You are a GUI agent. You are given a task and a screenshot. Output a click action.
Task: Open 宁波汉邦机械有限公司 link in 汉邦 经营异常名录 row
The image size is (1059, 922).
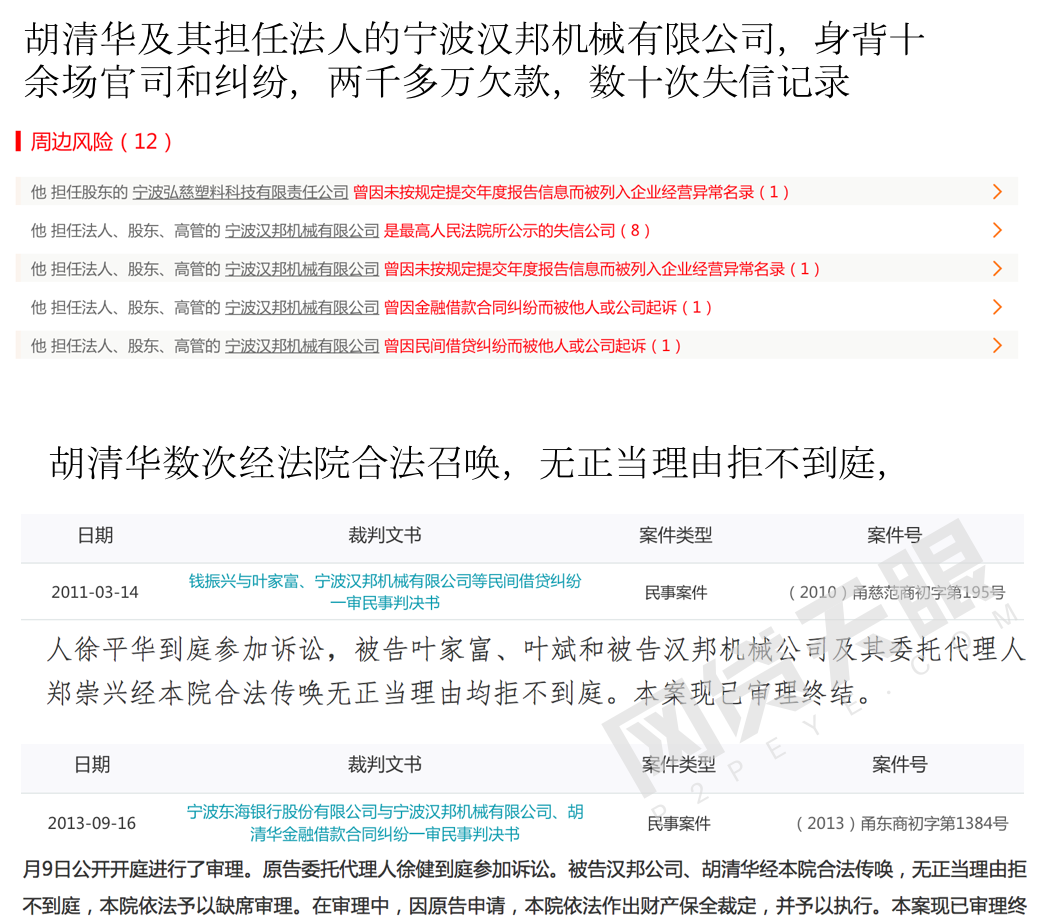coord(302,270)
